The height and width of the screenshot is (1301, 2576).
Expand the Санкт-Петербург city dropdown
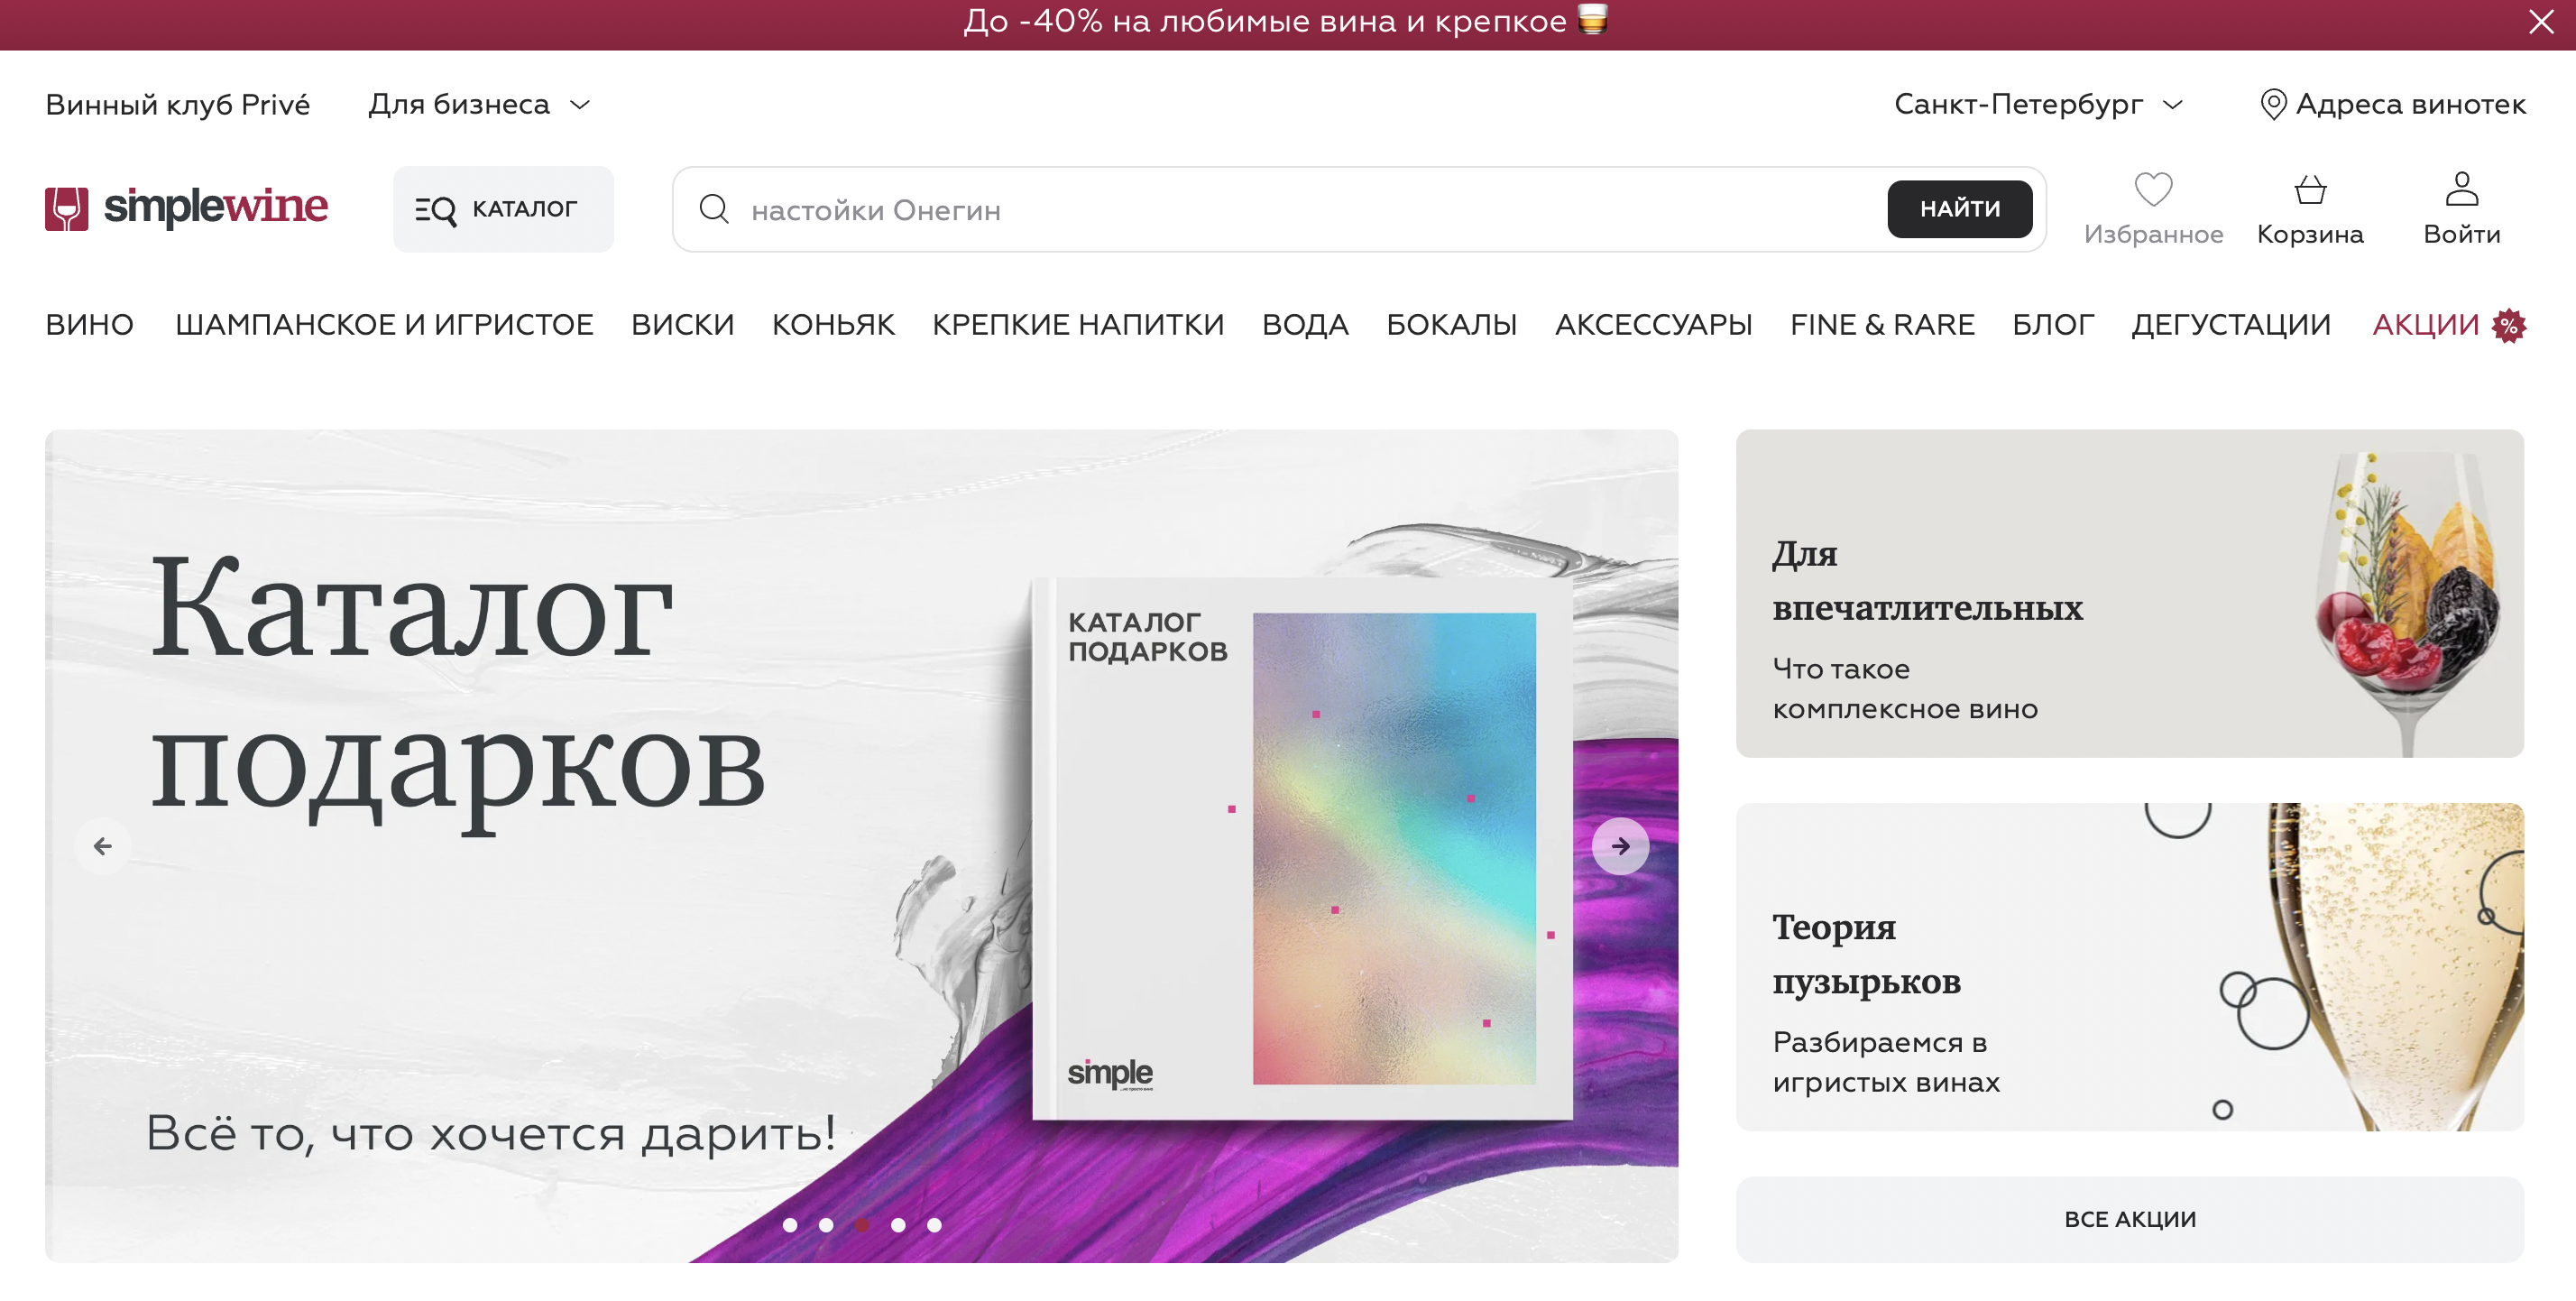[x=2038, y=104]
